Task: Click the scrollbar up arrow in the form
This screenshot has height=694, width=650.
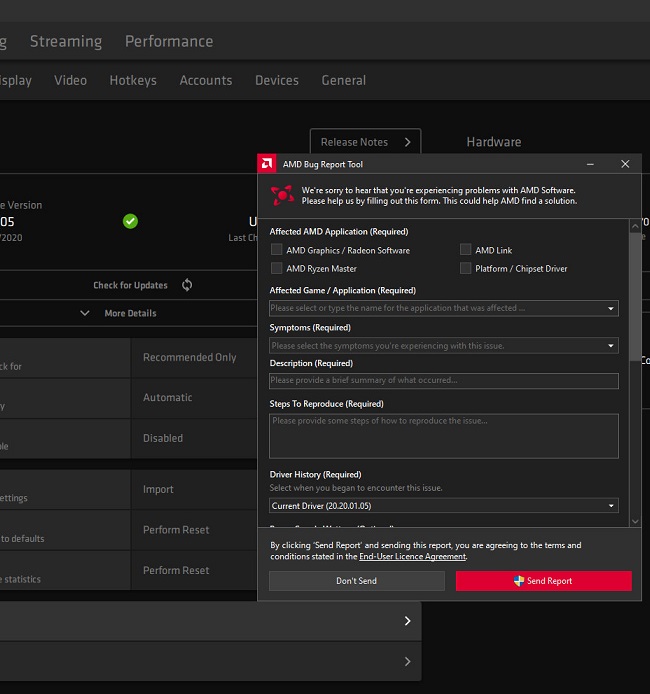Action: click(x=635, y=226)
